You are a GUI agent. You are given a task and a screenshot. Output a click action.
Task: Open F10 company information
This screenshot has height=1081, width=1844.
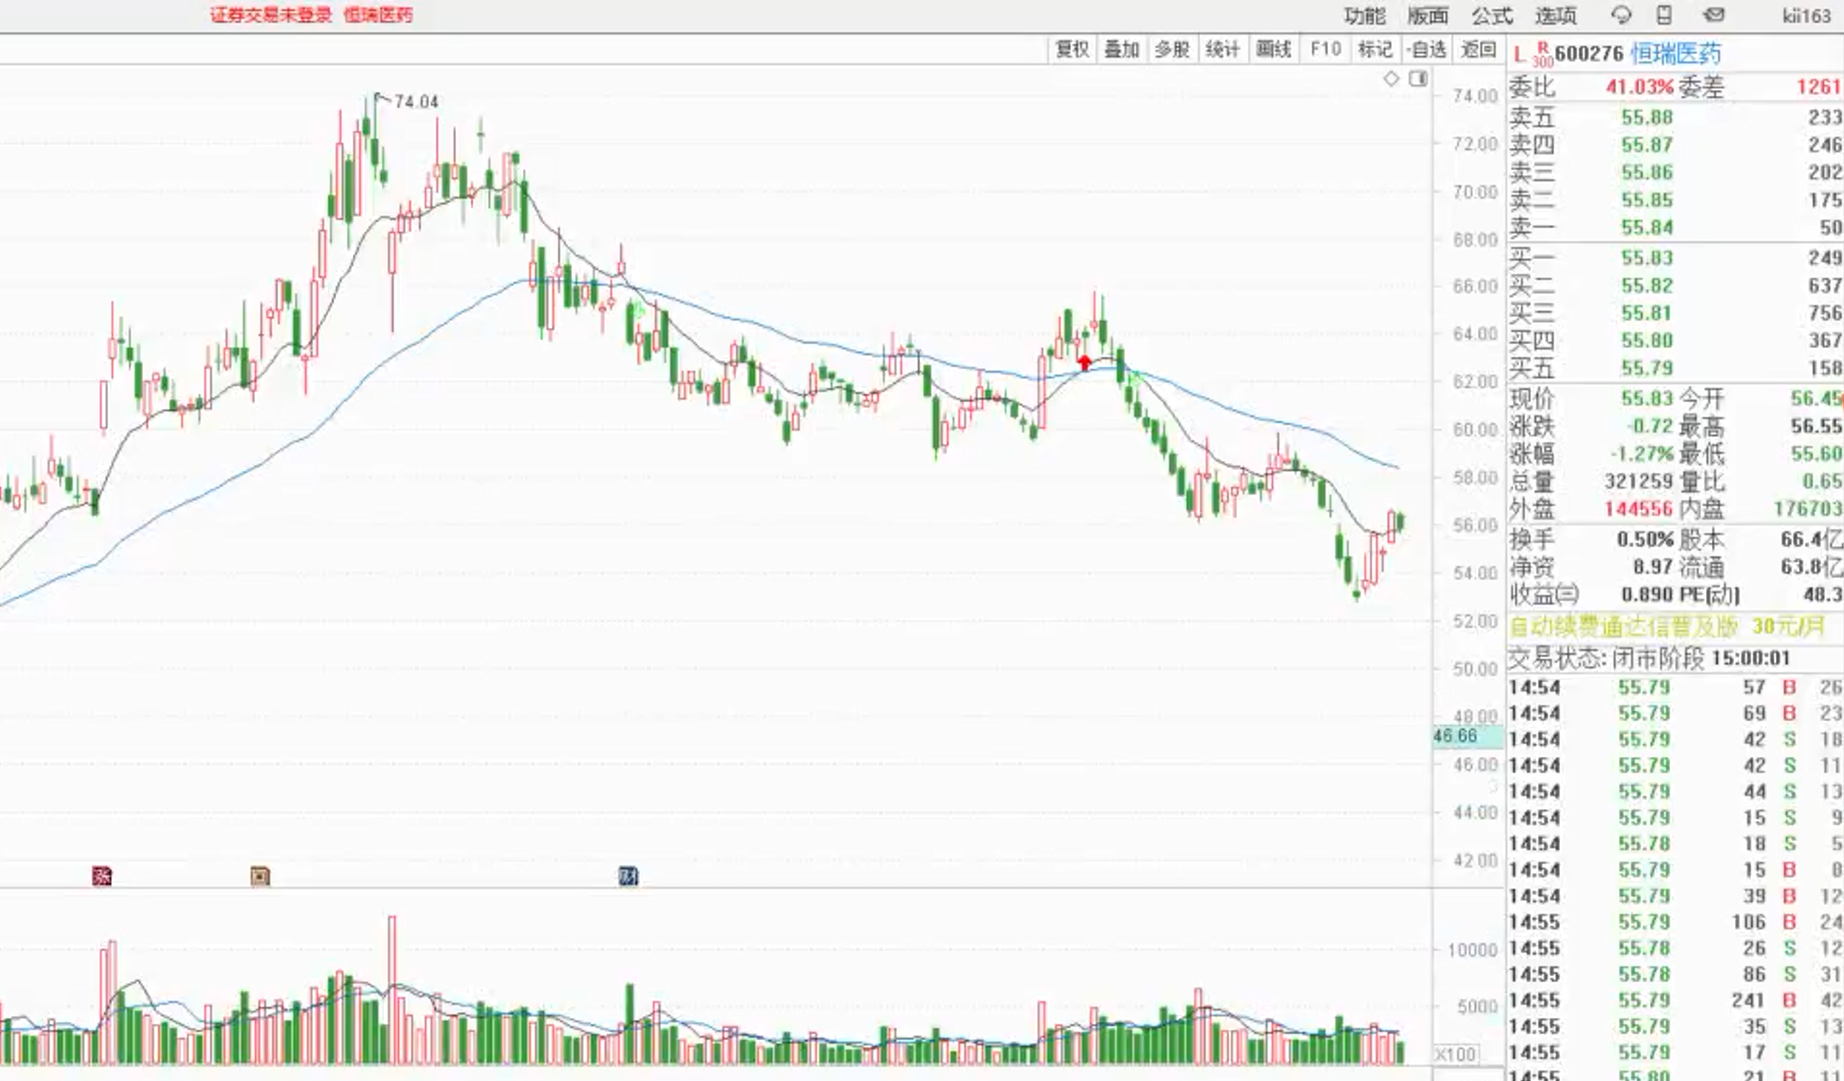1326,49
